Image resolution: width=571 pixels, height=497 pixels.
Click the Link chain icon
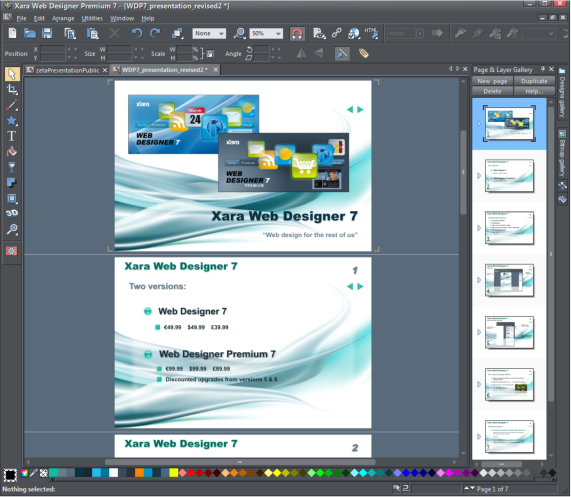[337, 33]
